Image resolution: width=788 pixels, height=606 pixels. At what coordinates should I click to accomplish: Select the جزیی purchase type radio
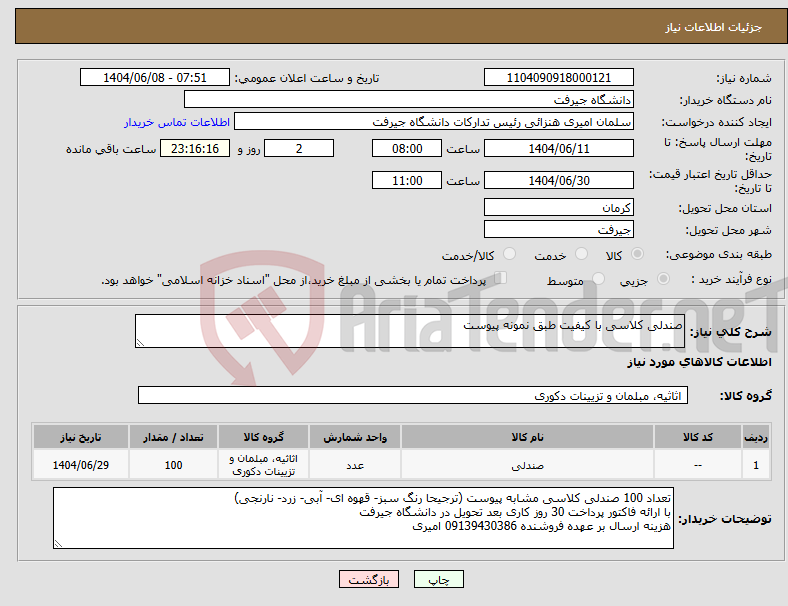point(663,278)
